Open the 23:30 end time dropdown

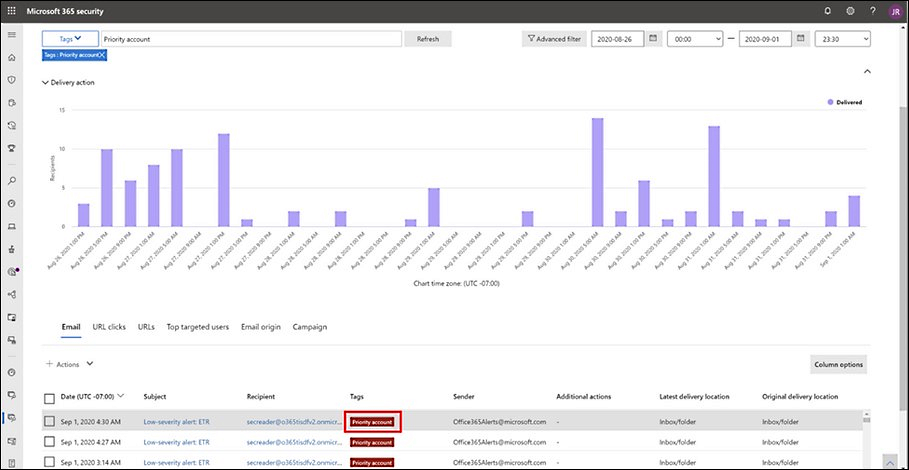coord(843,39)
